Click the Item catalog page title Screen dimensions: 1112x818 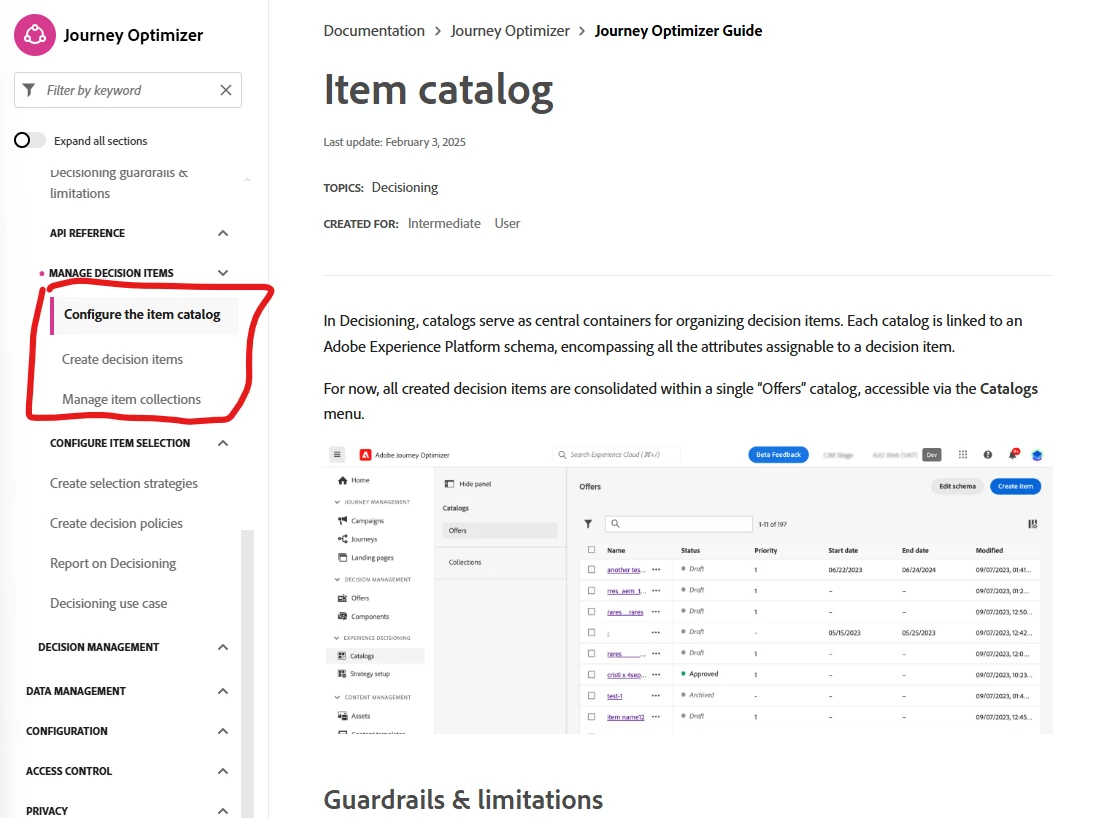point(438,90)
